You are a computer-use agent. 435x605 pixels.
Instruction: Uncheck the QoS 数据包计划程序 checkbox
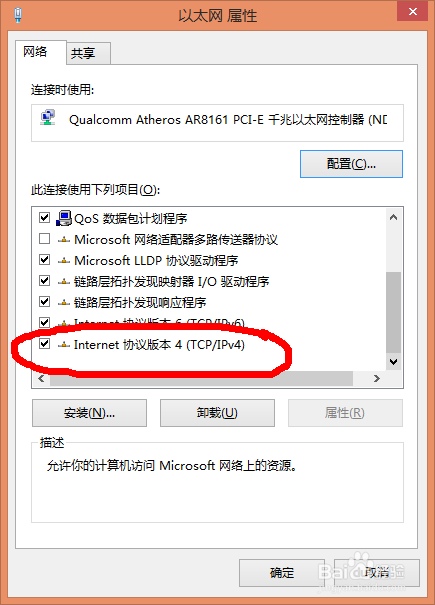[x=45, y=218]
